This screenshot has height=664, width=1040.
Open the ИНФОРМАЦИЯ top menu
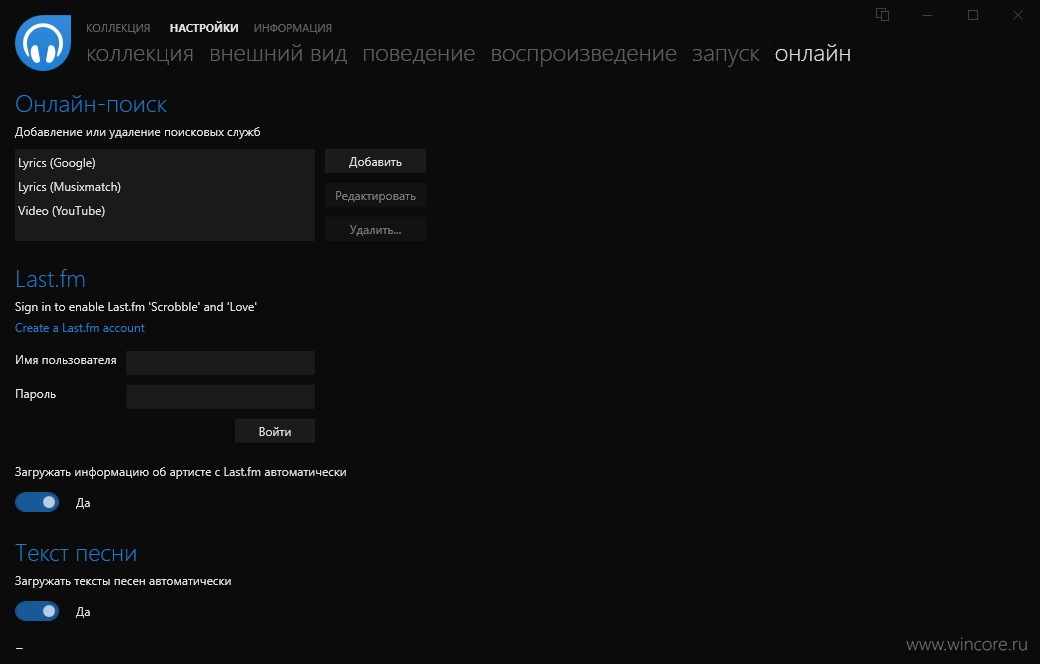point(292,28)
